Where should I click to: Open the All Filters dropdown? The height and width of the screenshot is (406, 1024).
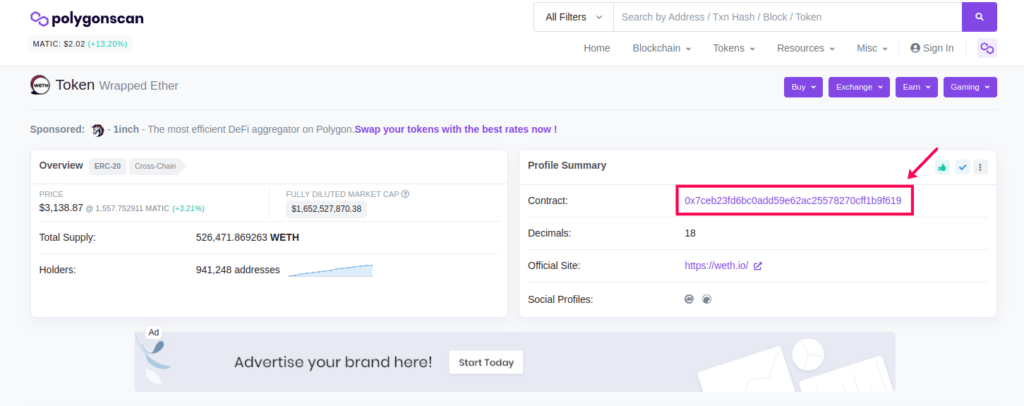click(573, 17)
